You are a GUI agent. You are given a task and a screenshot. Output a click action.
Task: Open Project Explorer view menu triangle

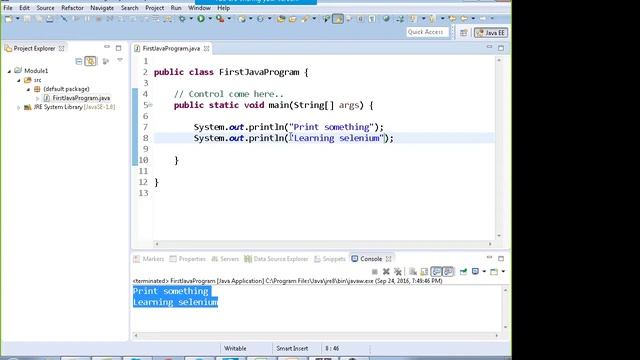tap(120, 60)
